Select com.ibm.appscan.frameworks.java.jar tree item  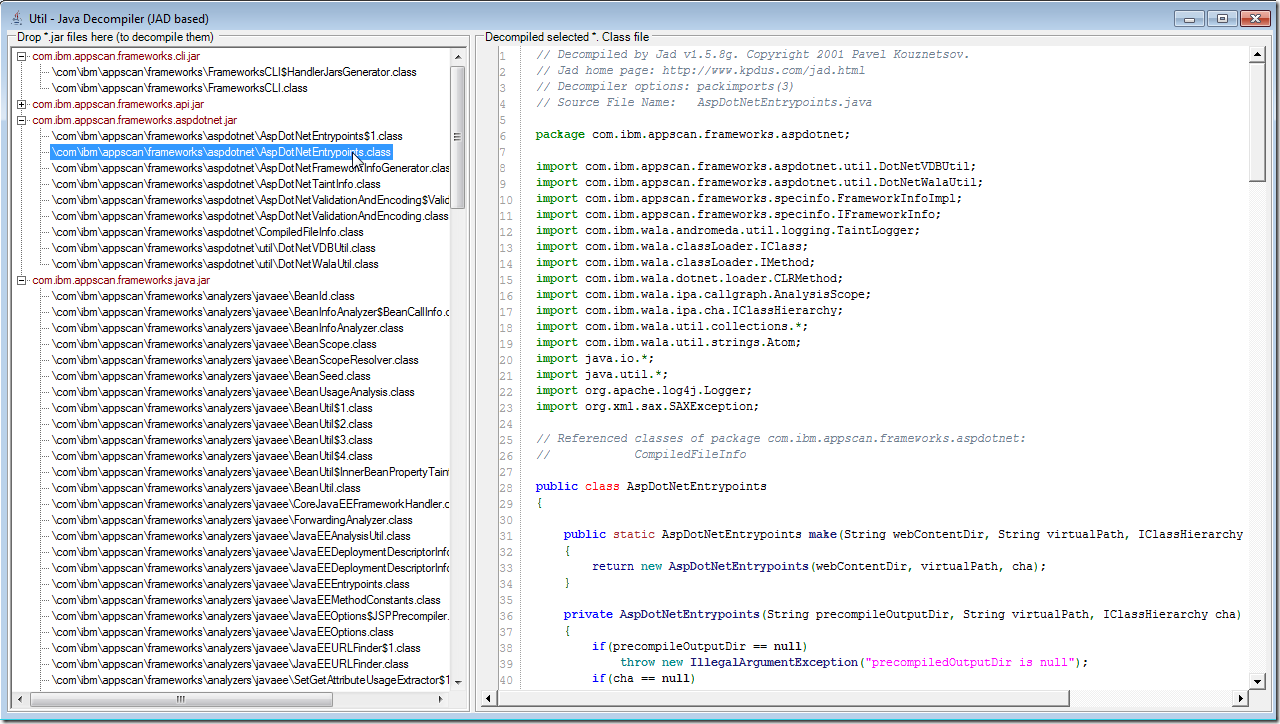point(121,280)
